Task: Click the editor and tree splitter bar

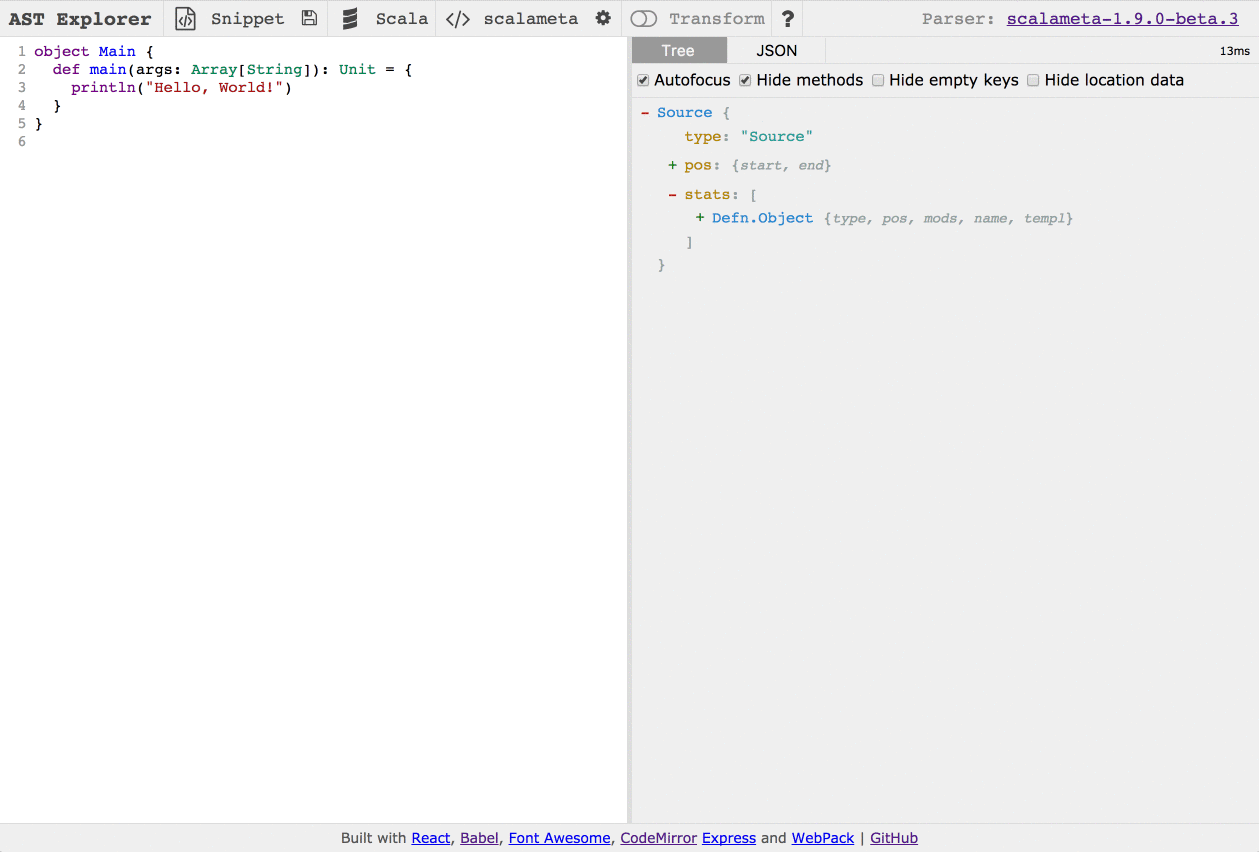Action: pyautogui.click(x=629, y=430)
